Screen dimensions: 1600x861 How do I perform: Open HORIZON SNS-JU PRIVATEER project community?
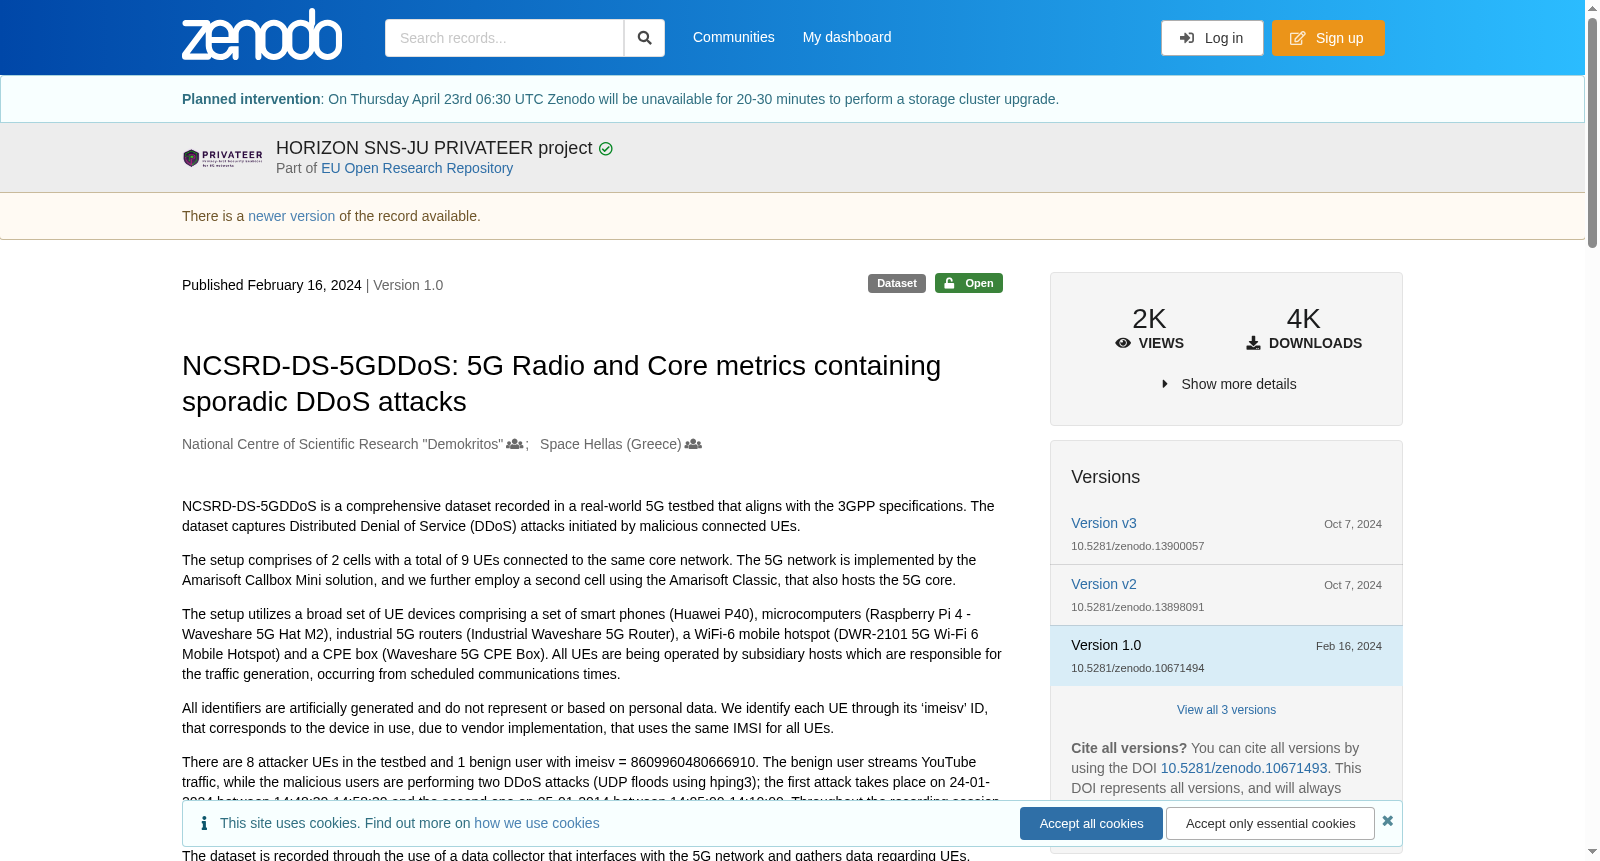(434, 148)
